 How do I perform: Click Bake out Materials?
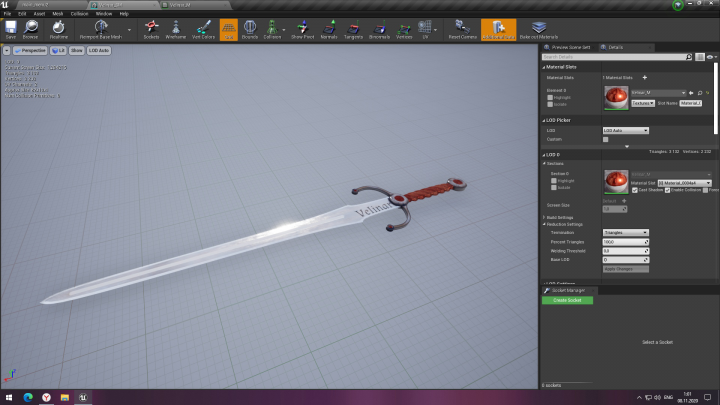[x=539, y=29]
